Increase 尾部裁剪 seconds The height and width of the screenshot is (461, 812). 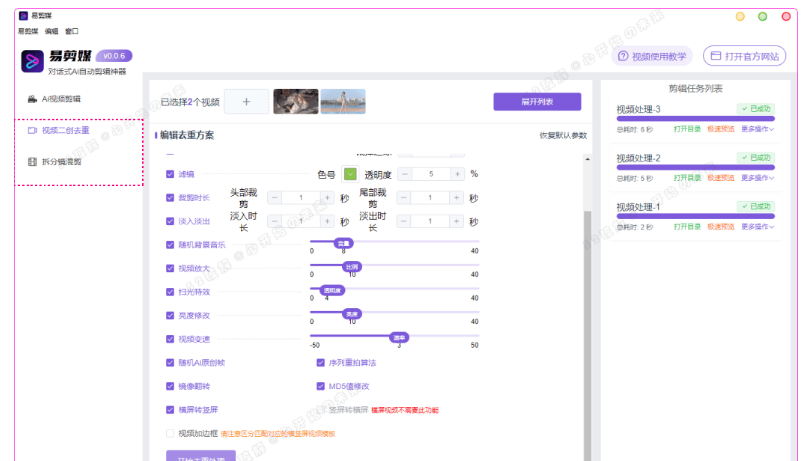coord(456,198)
